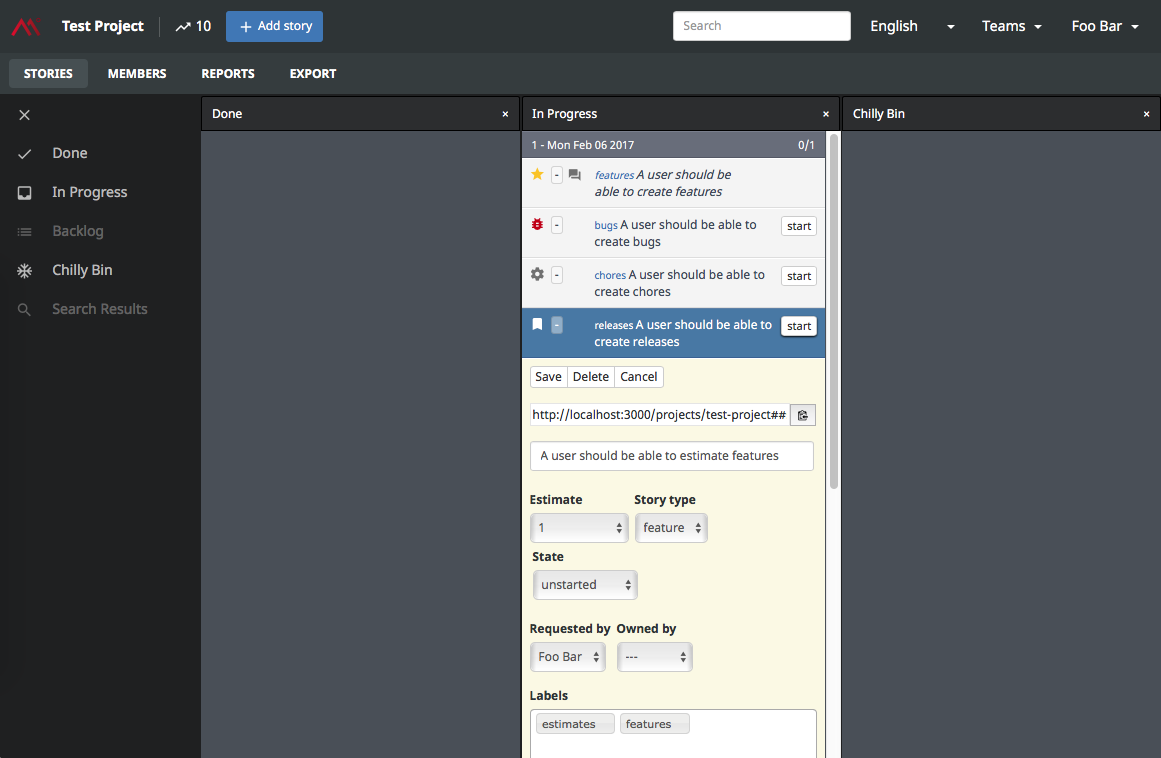Select the Done checkmark icon in the sidebar
This screenshot has width=1161, height=758.
25,153
